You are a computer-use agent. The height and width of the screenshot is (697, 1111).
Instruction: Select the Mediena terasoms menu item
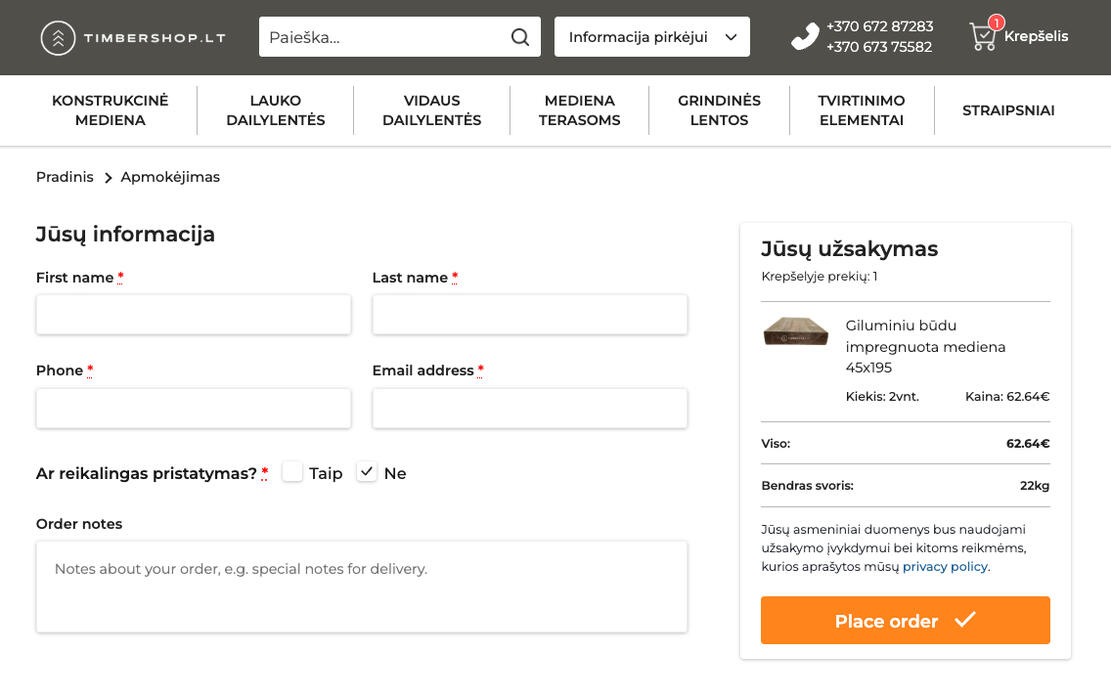(579, 110)
